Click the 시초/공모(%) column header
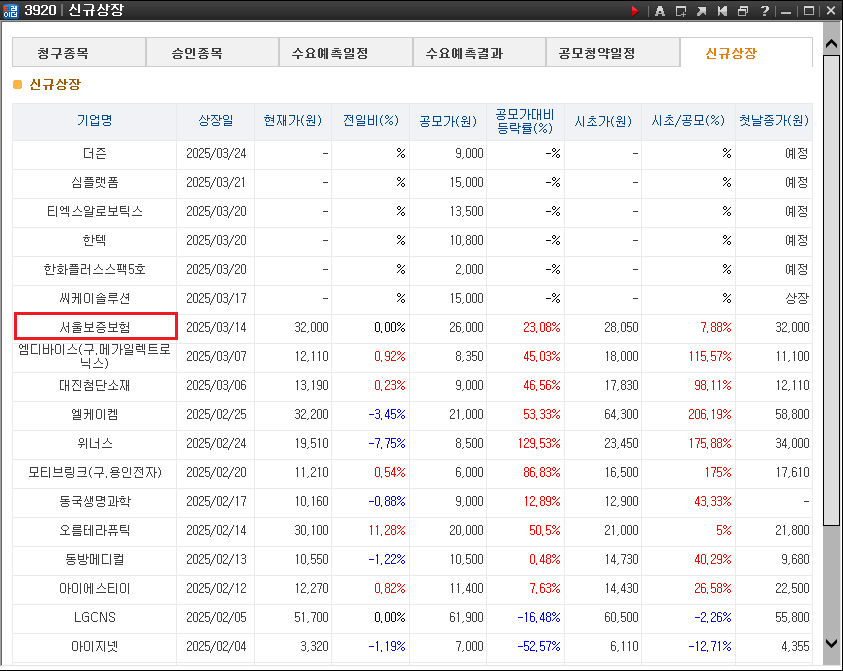This screenshot has height=671, width=843. [x=688, y=121]
